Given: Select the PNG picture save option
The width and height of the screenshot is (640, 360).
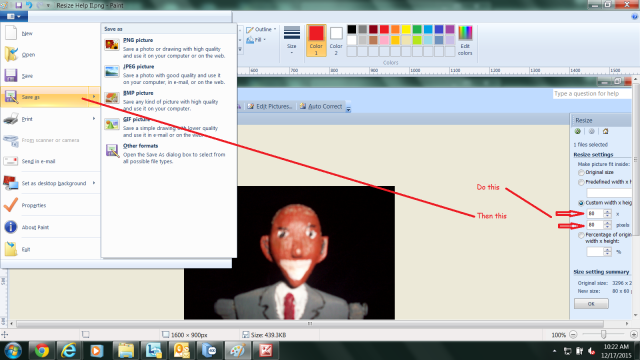Looking at the screenshot, I should click(x=169, y=48).
